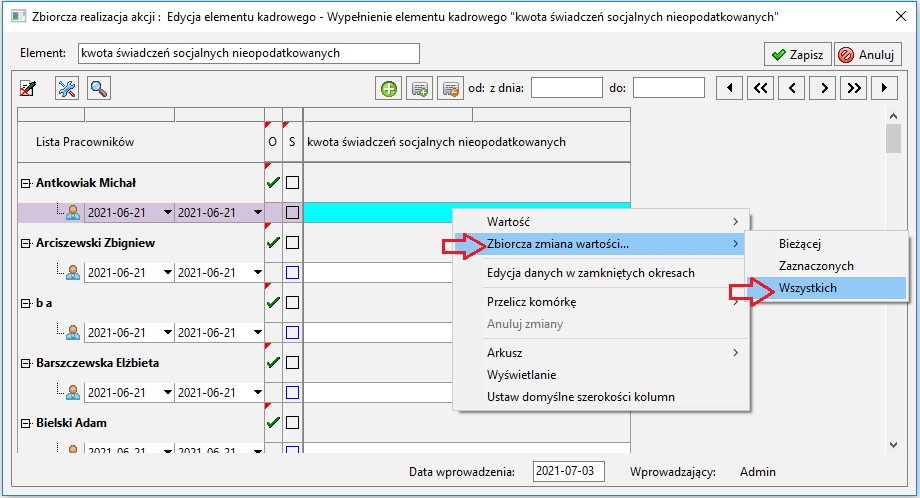Click the green plus add icon
The image size is (920, 498).
click(388, 89)
